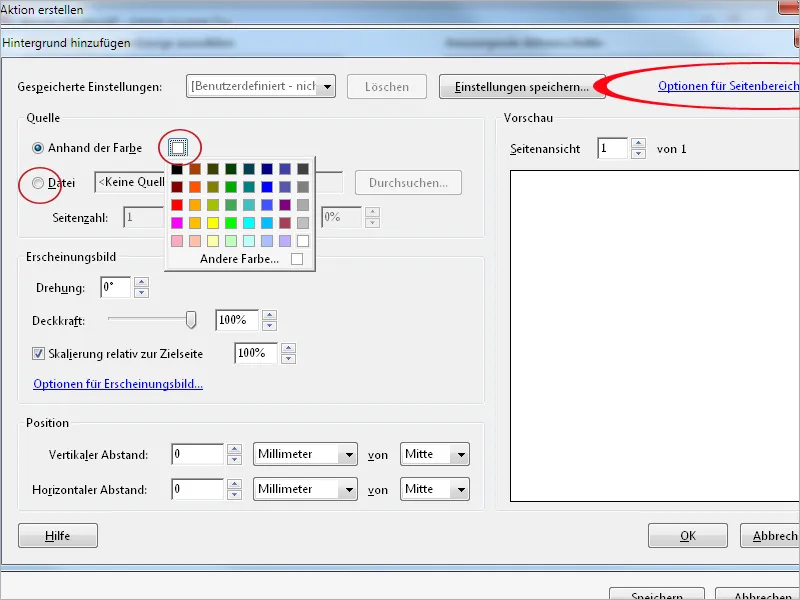The width and height of the screenshot is (800, 600).
Task: Decrease Deckkraft percent with down arrow
Action: click(269, 326)
